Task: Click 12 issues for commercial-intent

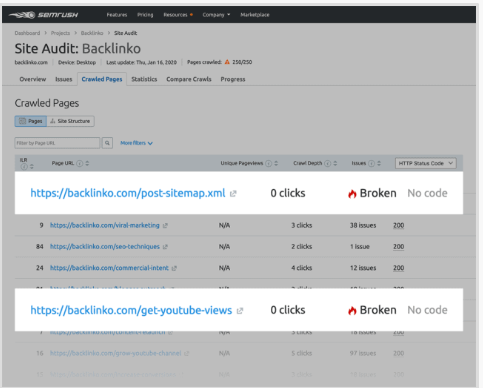Action: pos(363,268)
